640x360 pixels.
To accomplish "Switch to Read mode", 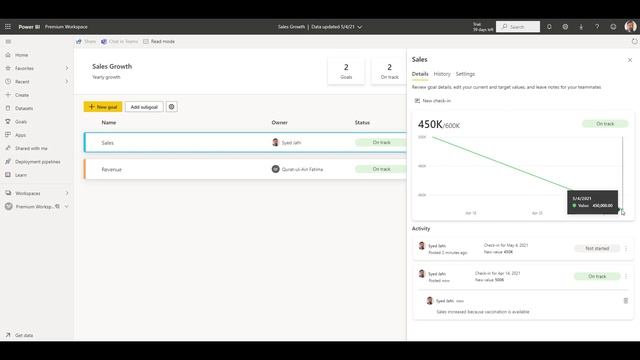I will tap(159, 42).
